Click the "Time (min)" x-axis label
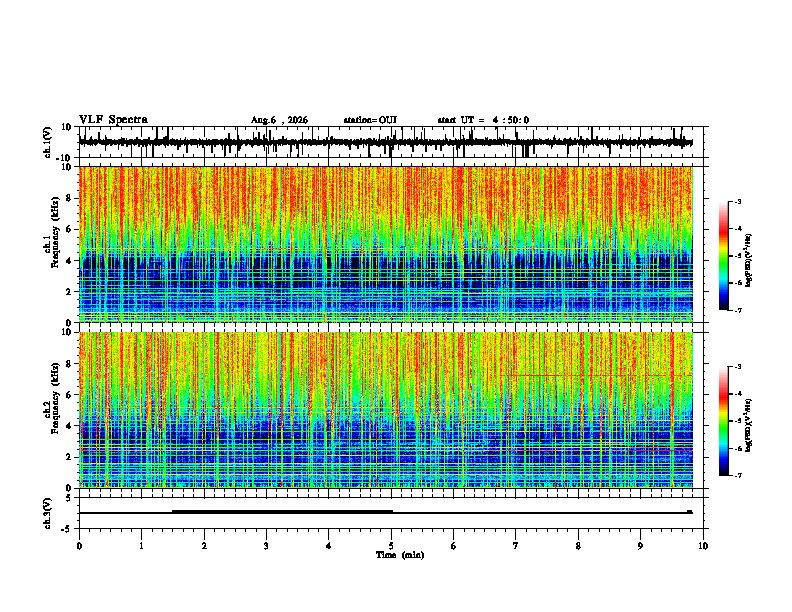Viewport: 792px width, 612px height. pos(400,555)
